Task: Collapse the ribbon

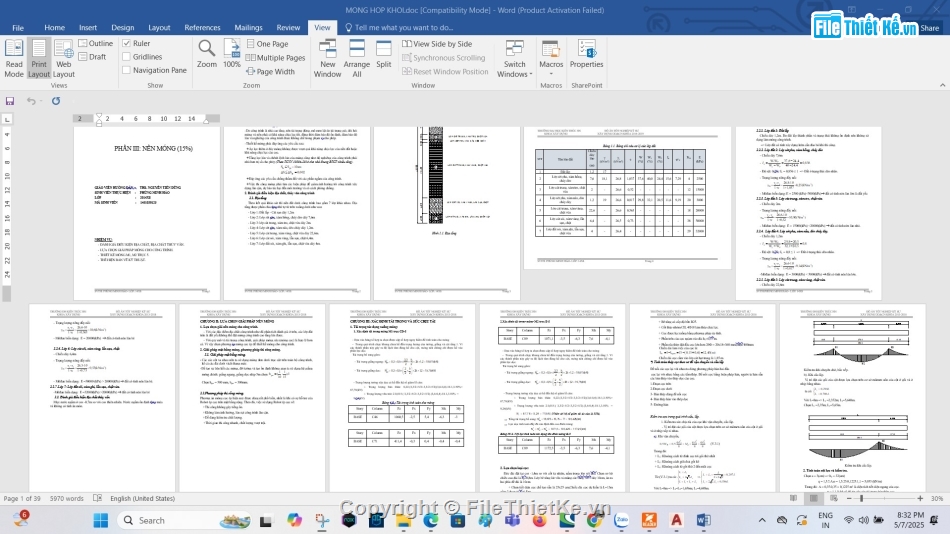Action: (942, 85)
